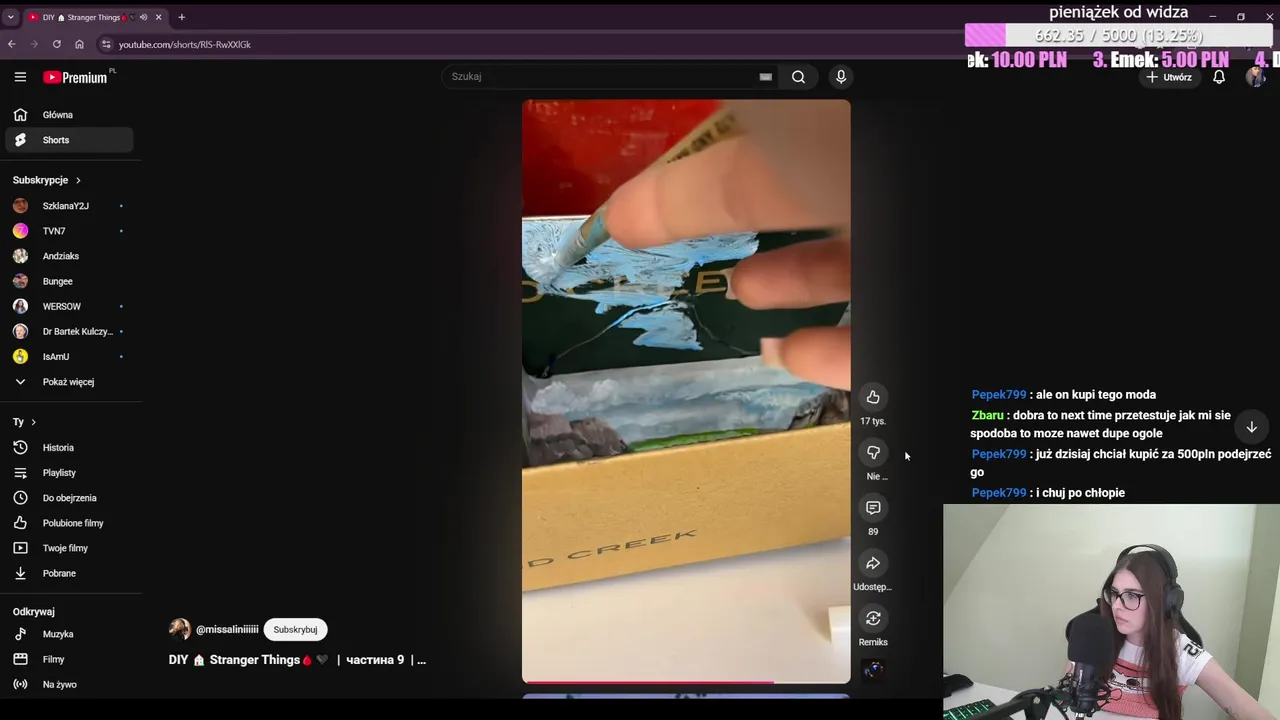Open Do obejrzenia watch later list
This screenshot has height=720, width=1280.
pyautogui.click(x=68, y=498)
